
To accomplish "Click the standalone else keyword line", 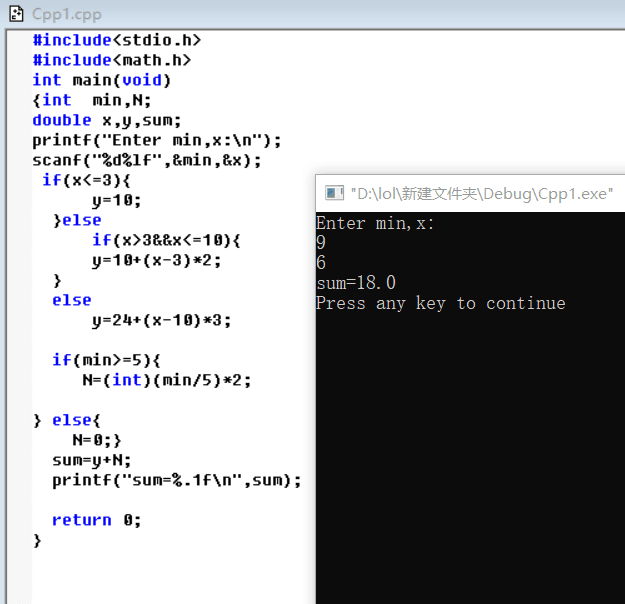I will pos(72,300).
